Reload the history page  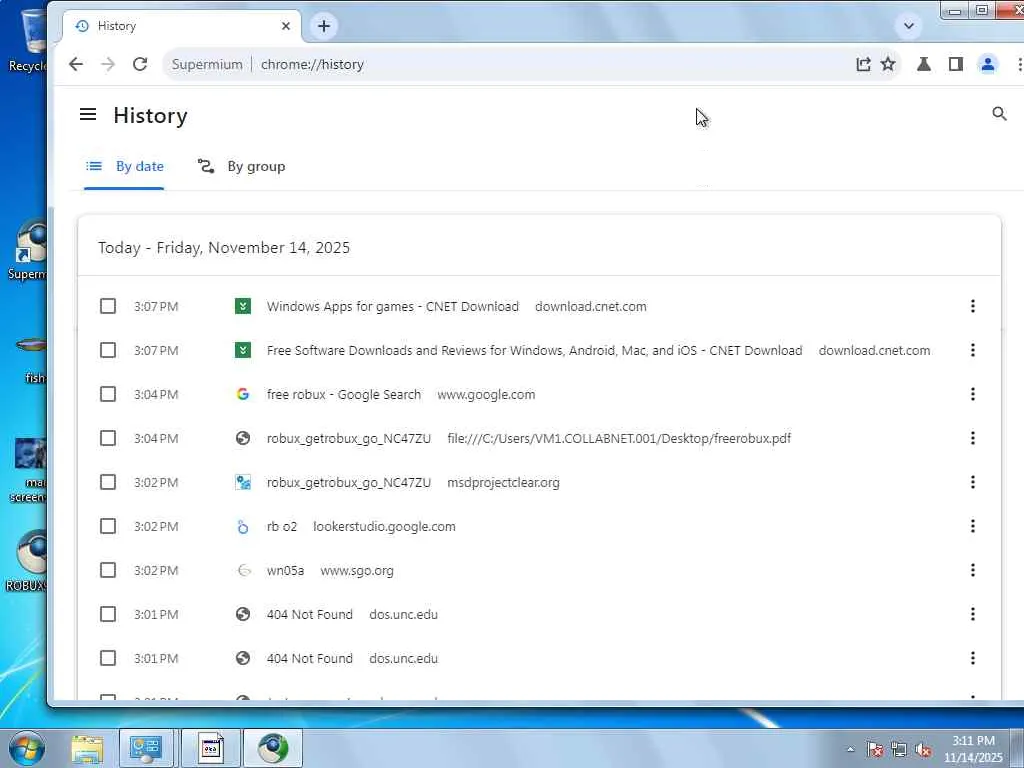pyautogui.click(x=140, y=64)
